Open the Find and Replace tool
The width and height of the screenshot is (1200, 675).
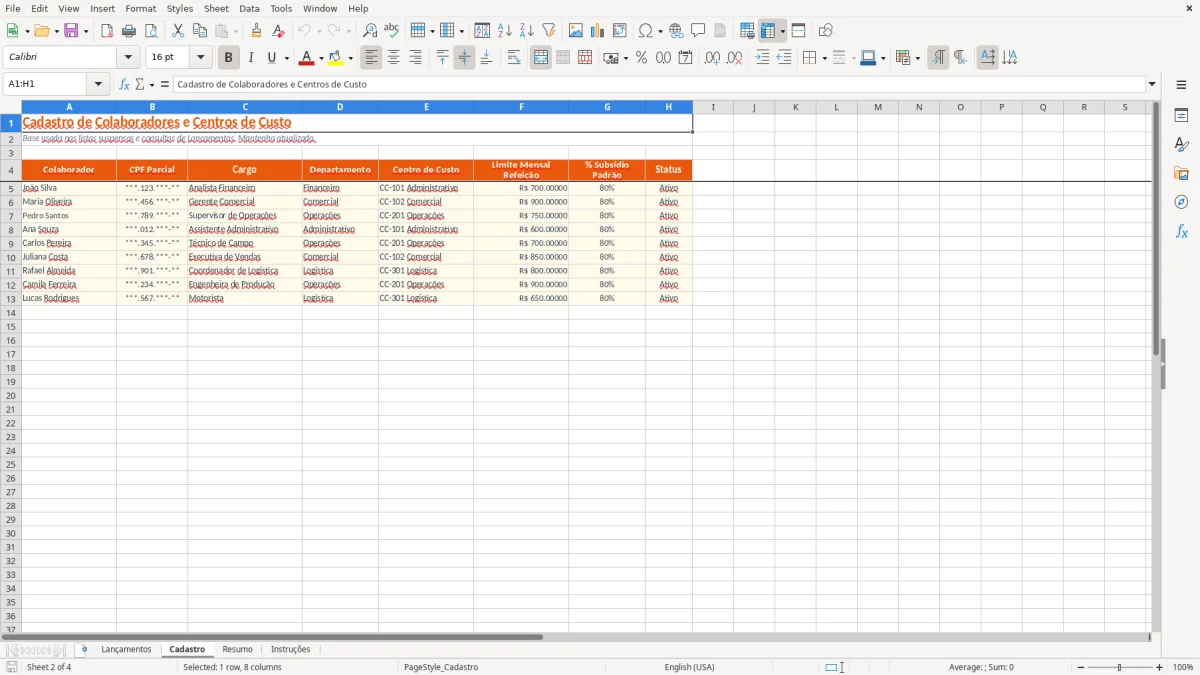coord(370,31)
